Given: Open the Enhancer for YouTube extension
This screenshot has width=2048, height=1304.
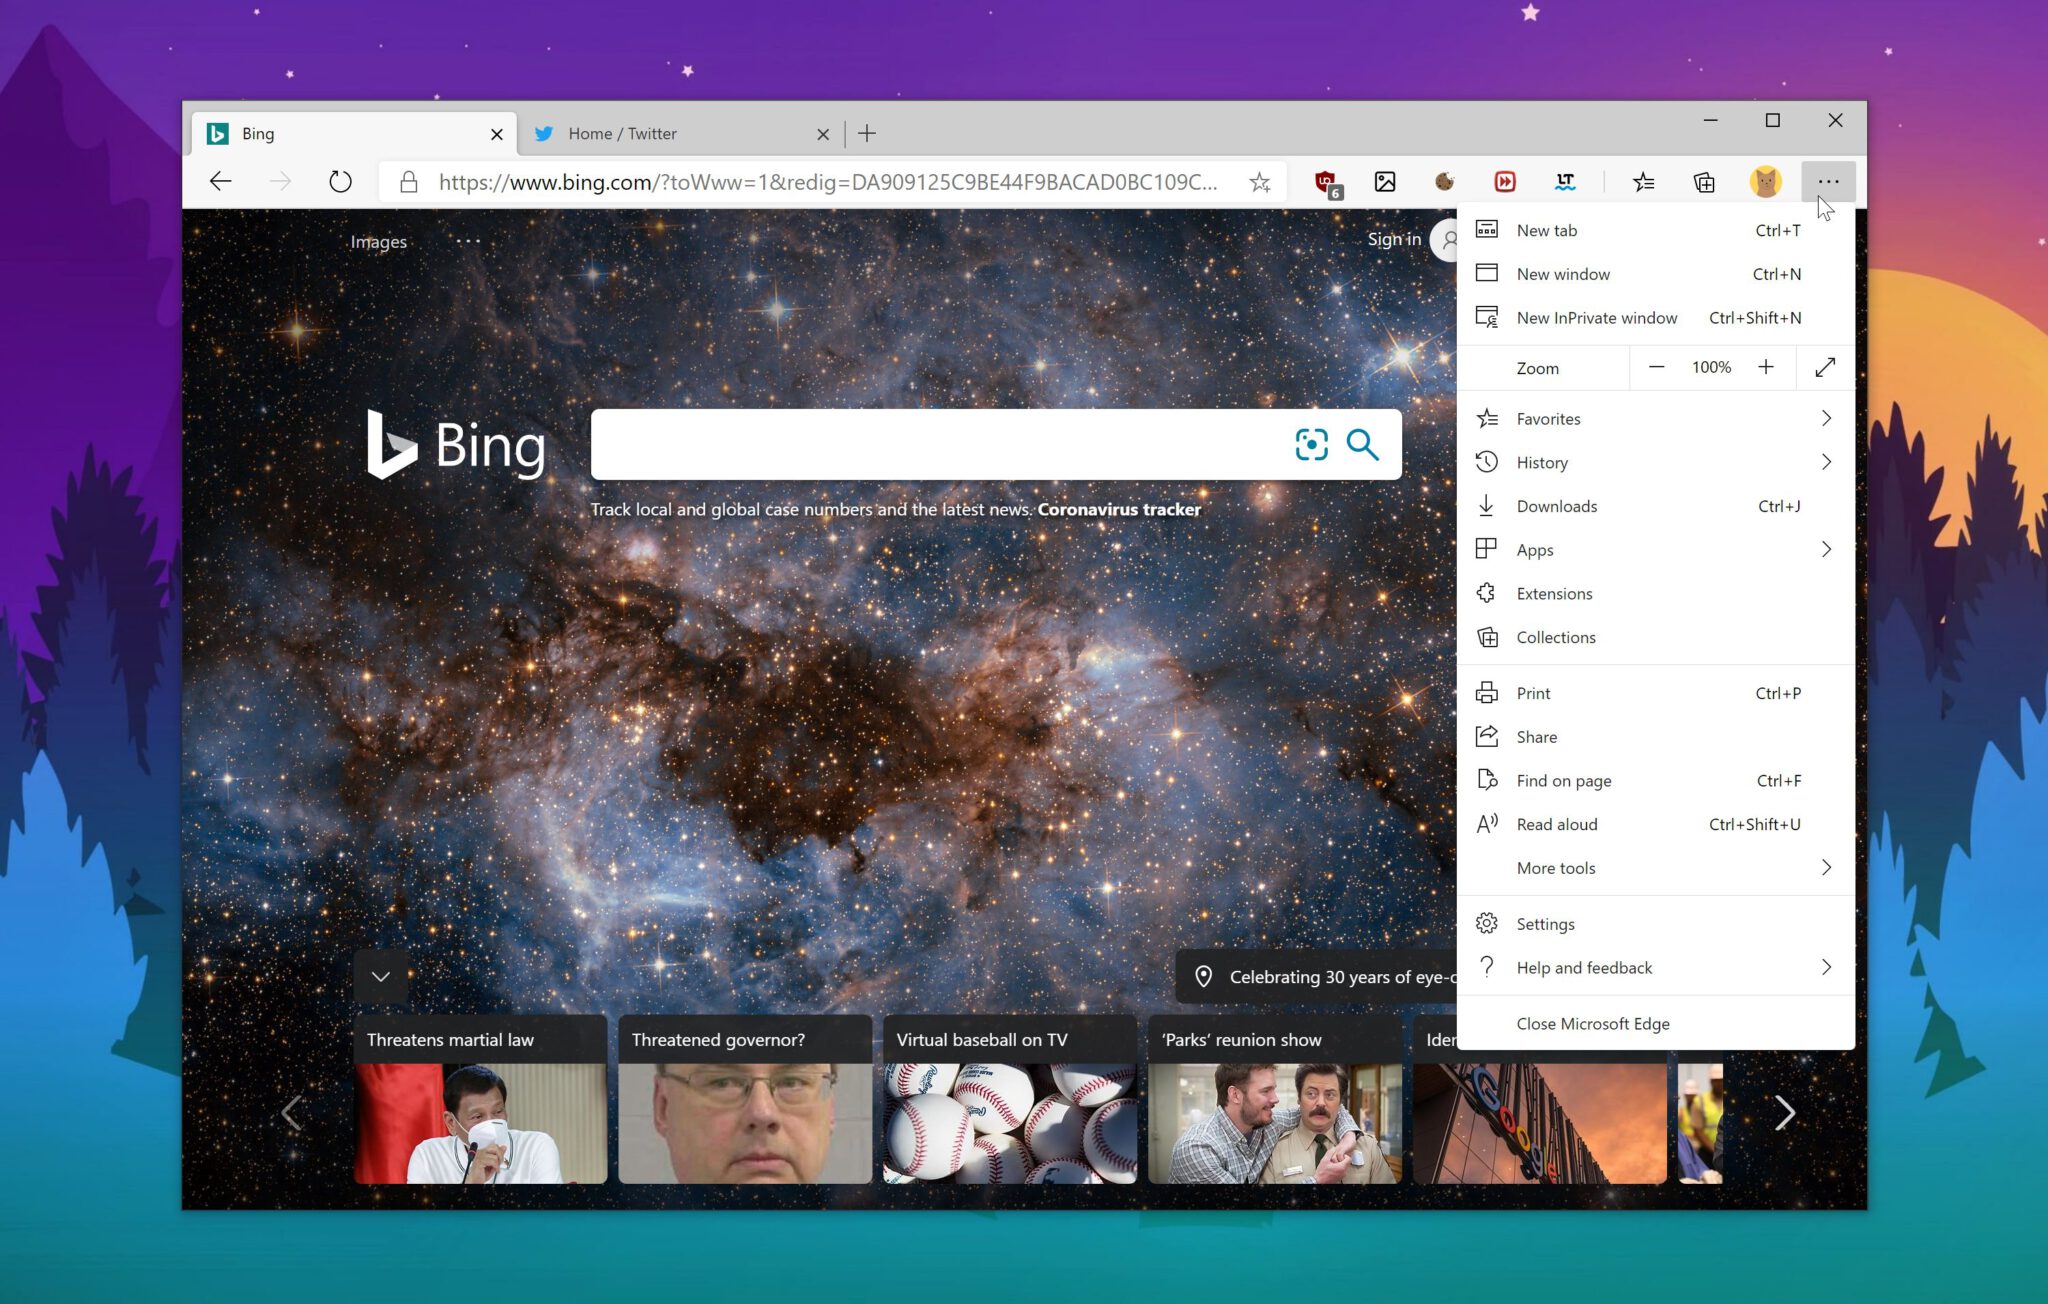Looking at the screenshot, I should 1504,181.
